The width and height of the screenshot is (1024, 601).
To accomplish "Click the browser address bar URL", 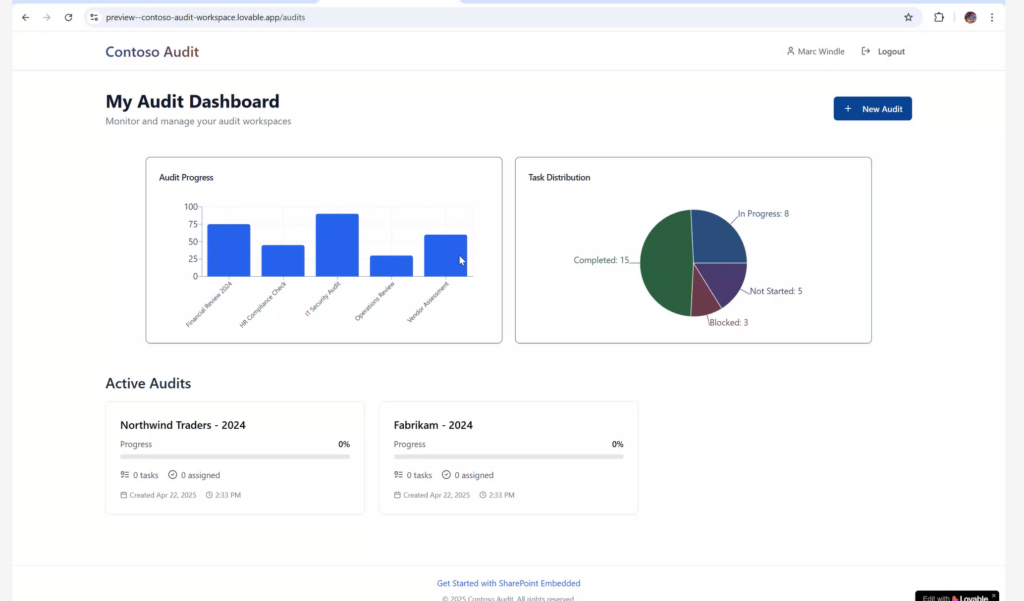I will [x=205, y=18].
